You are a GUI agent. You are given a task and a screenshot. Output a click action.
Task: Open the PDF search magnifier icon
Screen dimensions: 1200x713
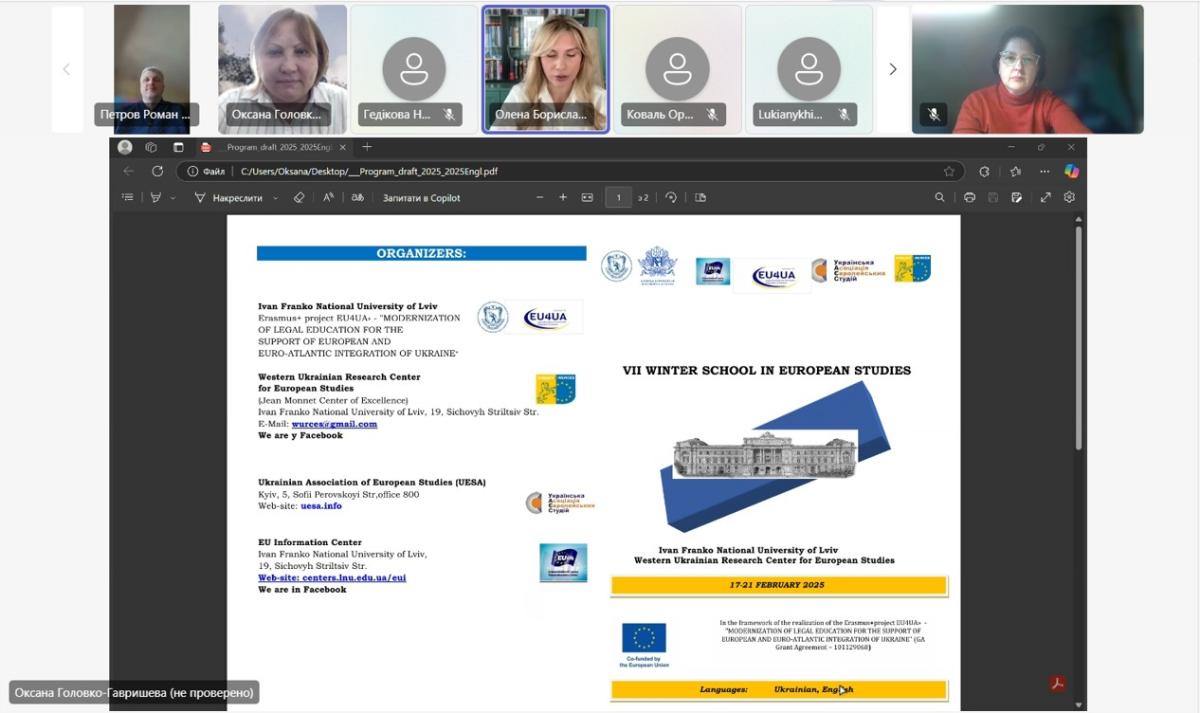point(939,198)
